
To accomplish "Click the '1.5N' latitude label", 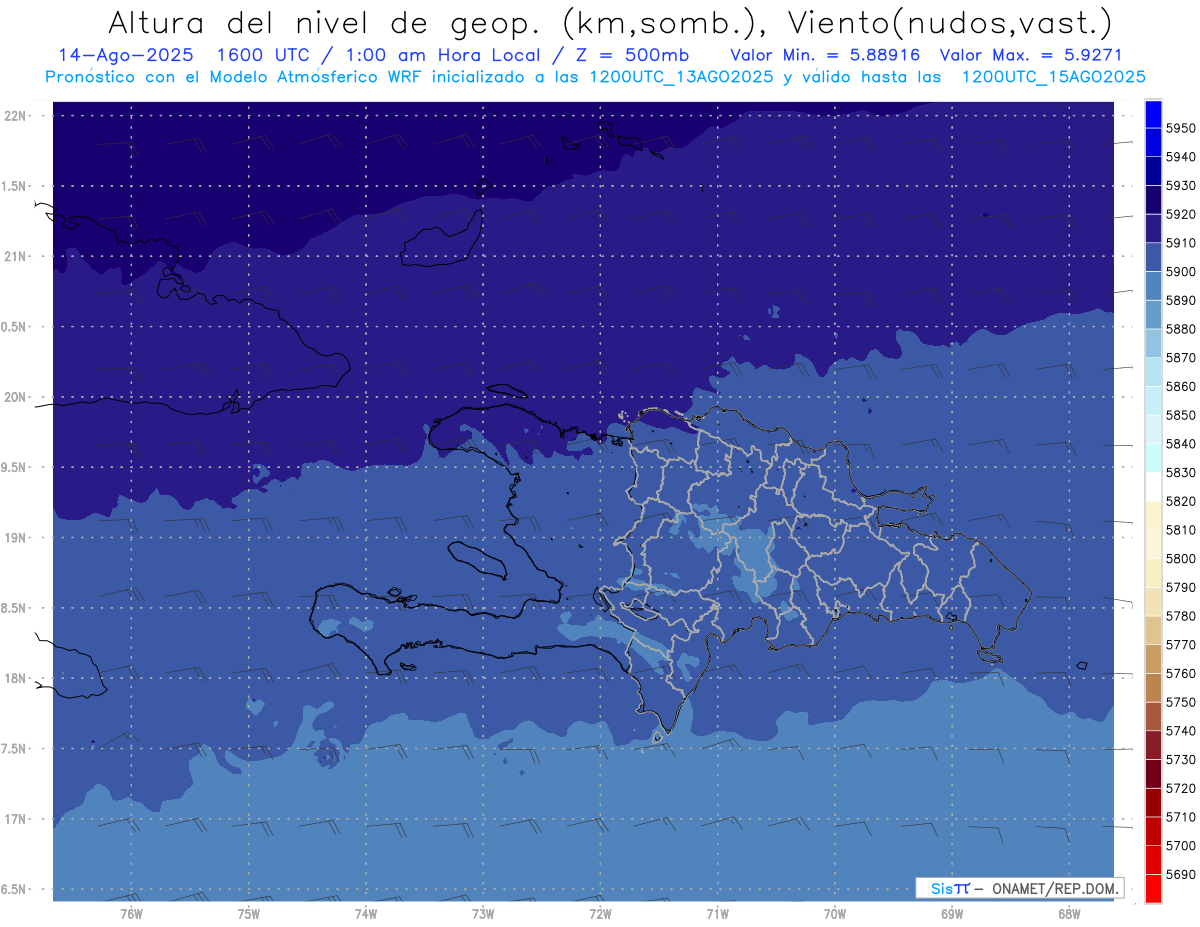I will 14,186.
